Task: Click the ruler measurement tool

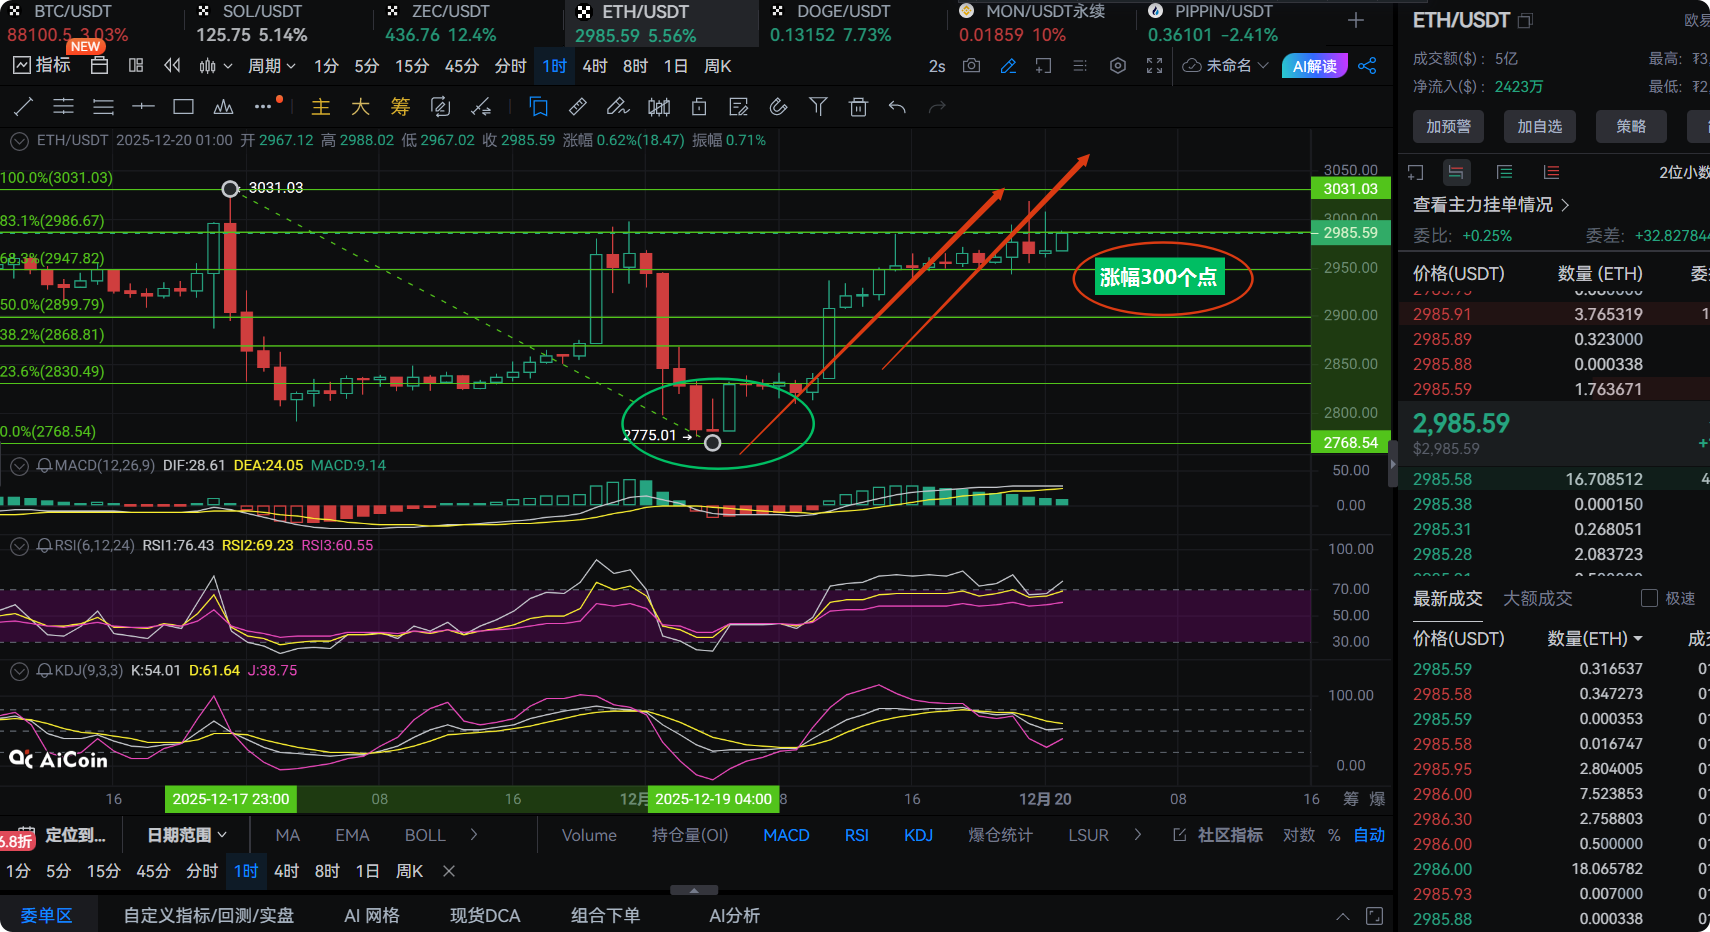Action: click(578, 107)
